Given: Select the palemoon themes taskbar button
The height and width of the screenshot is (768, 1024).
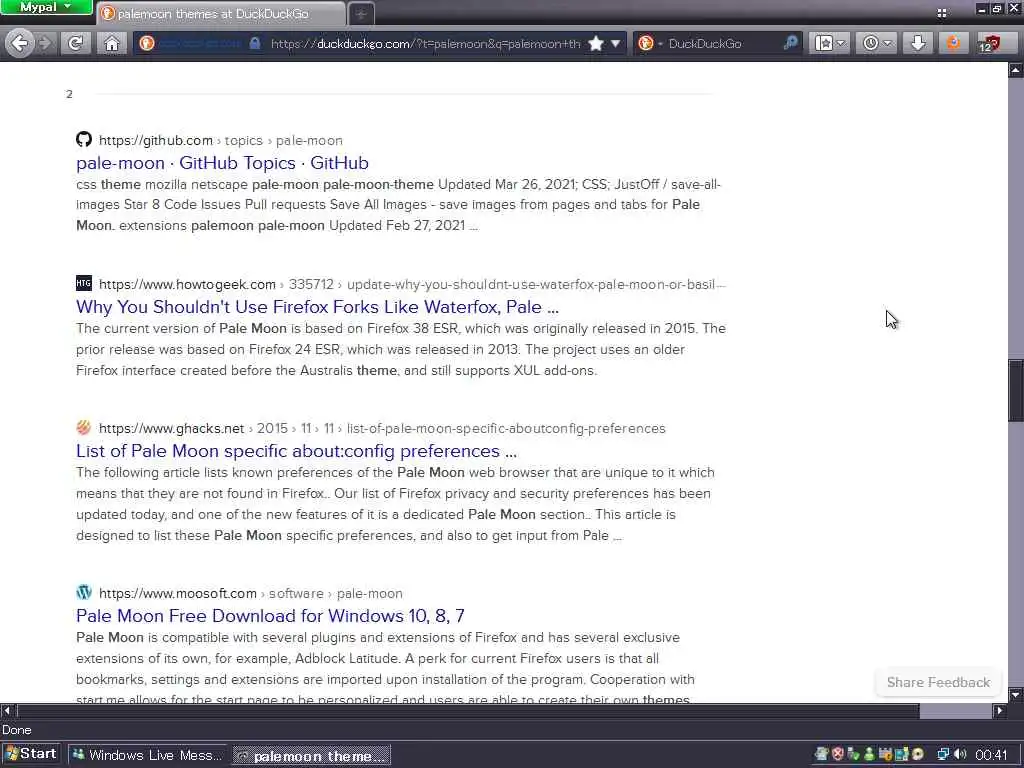Looking at the screenshot, I should 312,756.
